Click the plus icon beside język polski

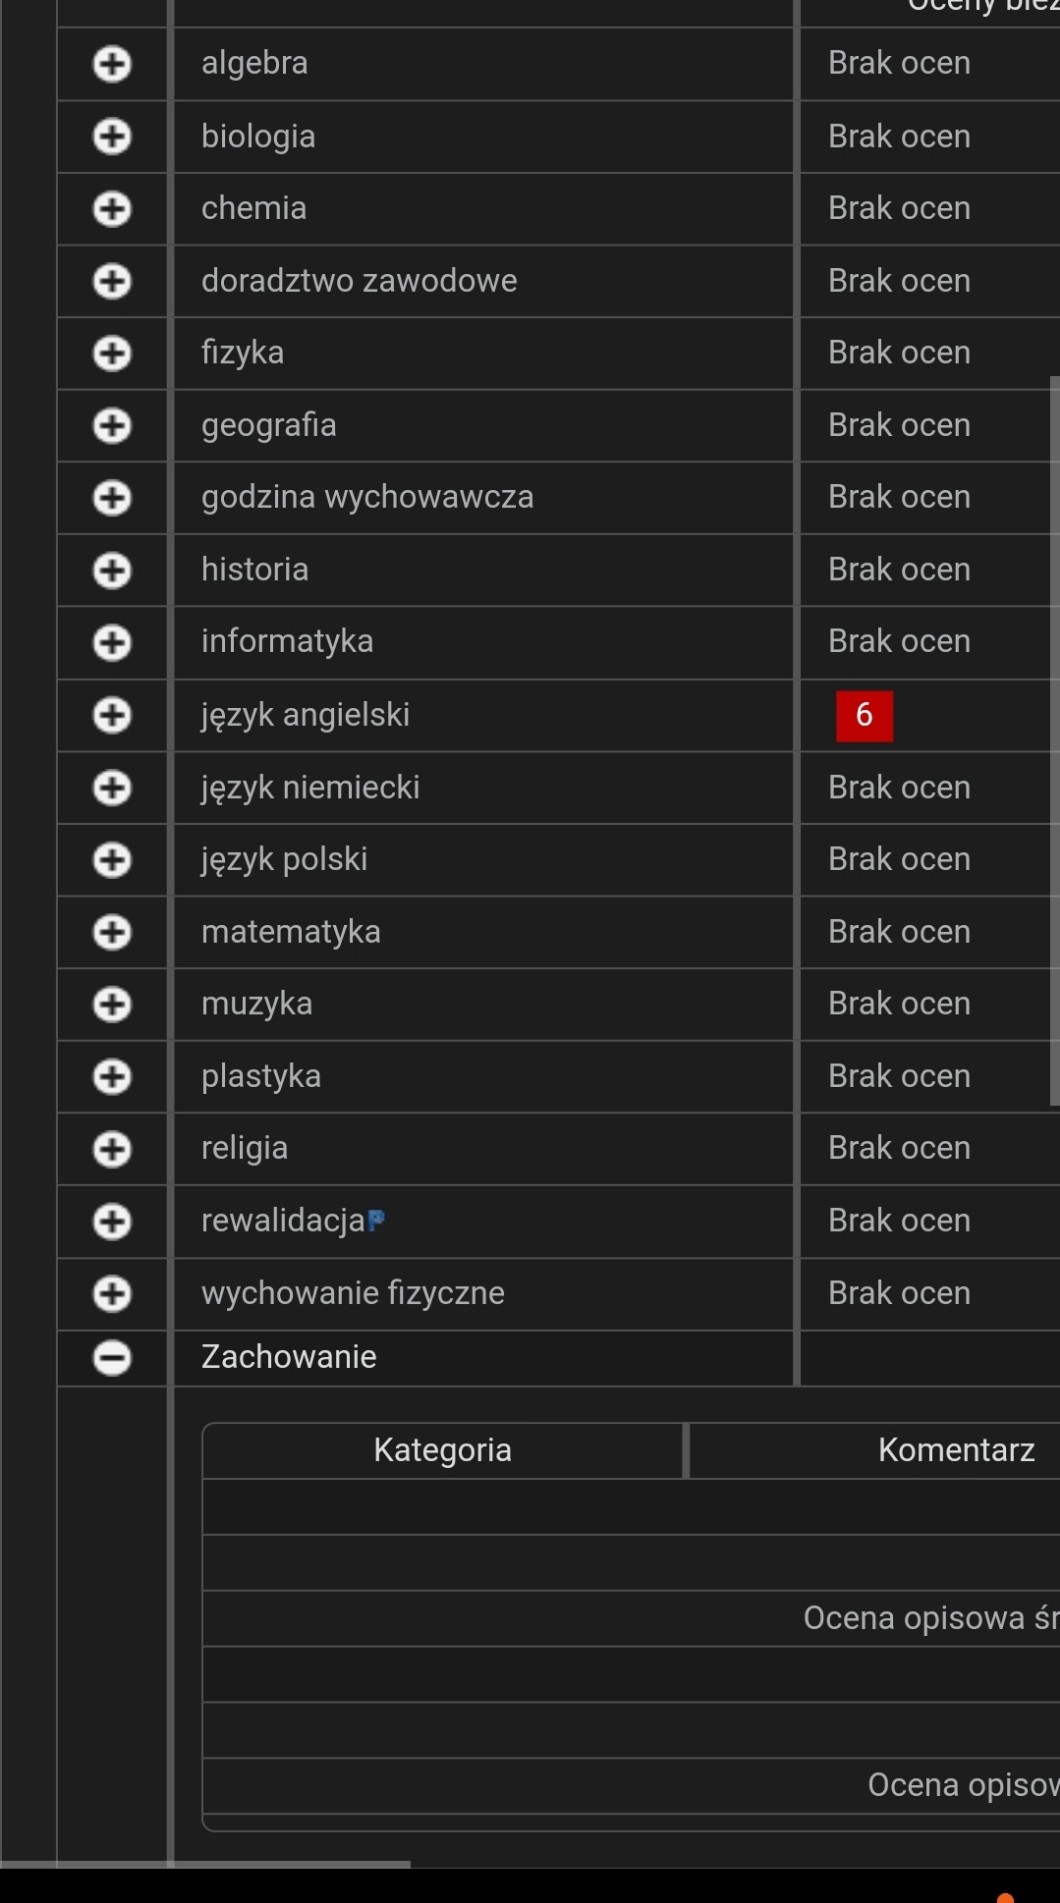tap(112, 860)
